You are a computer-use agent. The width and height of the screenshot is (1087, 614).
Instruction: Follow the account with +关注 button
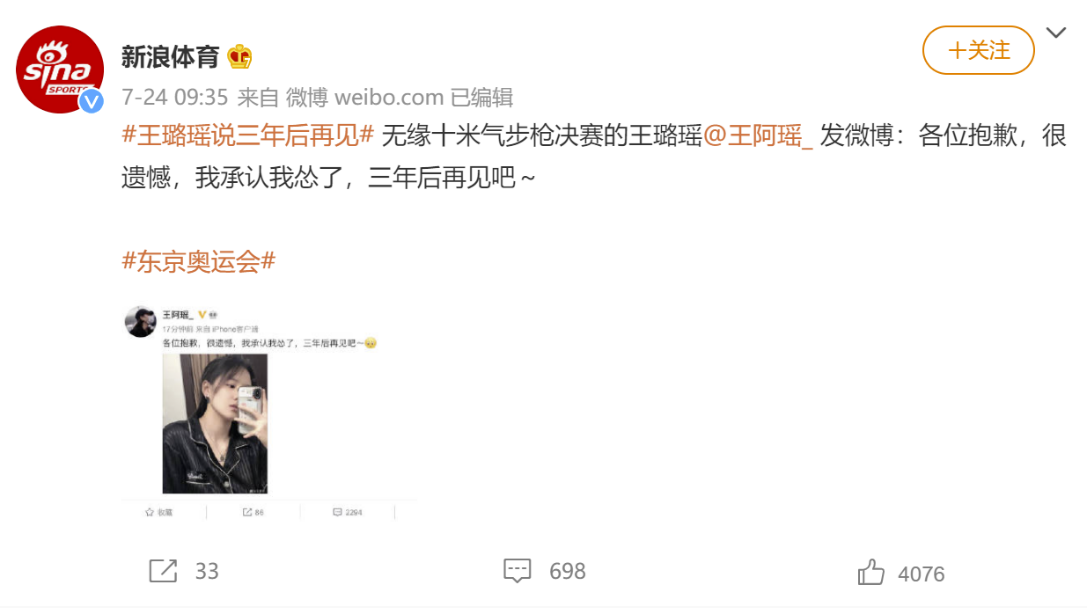coord(978,50)
